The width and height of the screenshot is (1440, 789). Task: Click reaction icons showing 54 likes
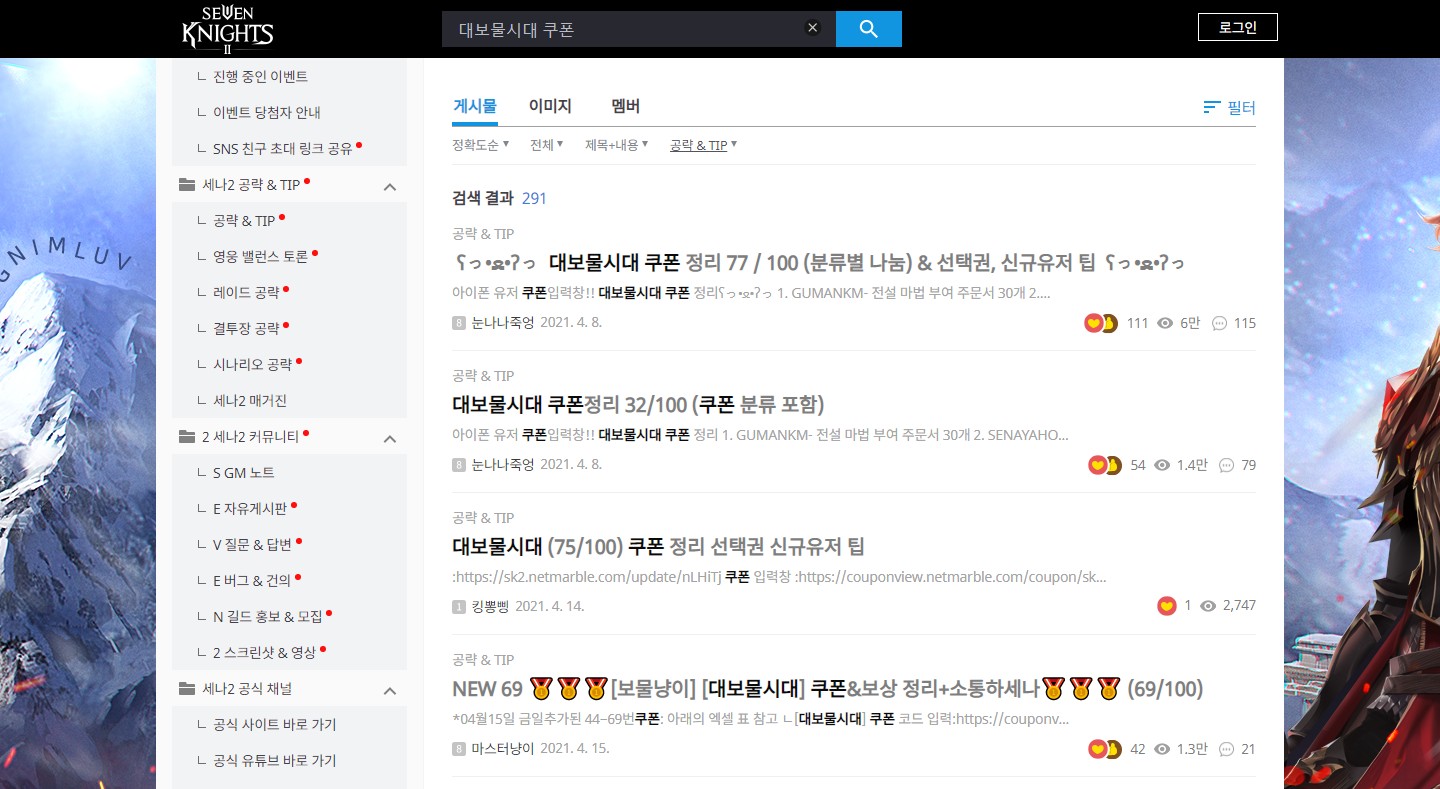[1104, 465]
